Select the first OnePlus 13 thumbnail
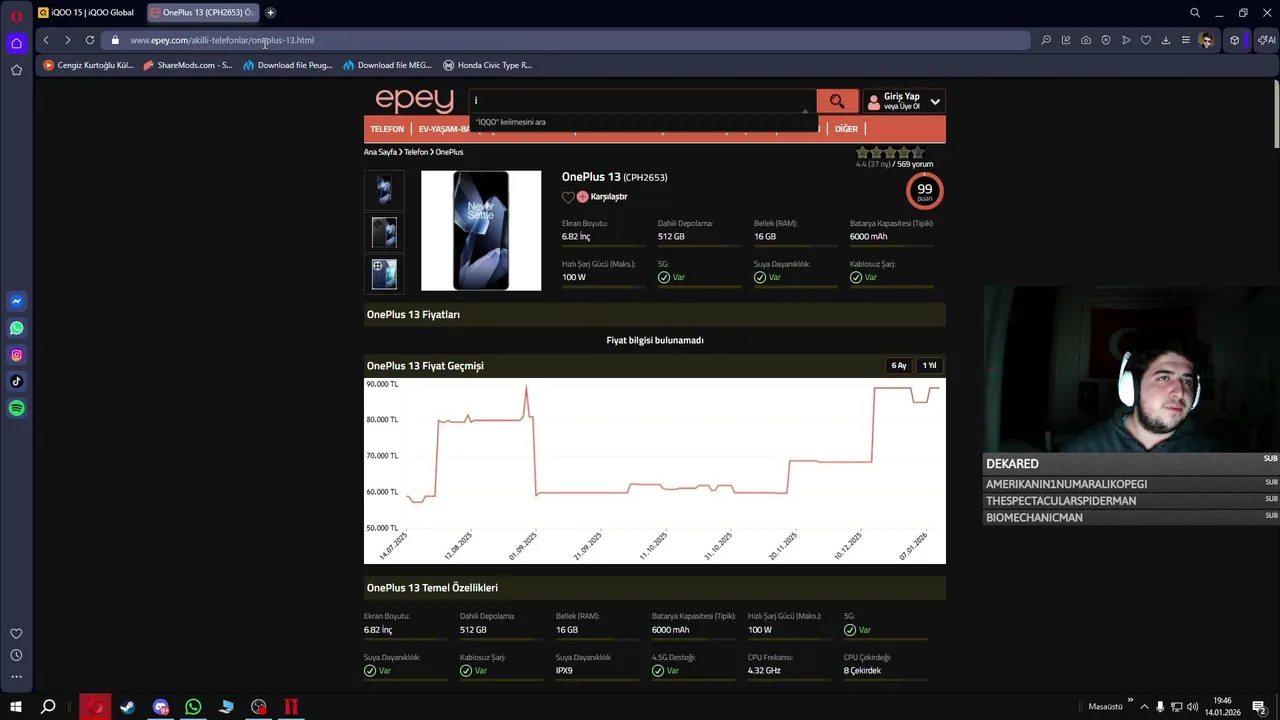 (384, 190)
